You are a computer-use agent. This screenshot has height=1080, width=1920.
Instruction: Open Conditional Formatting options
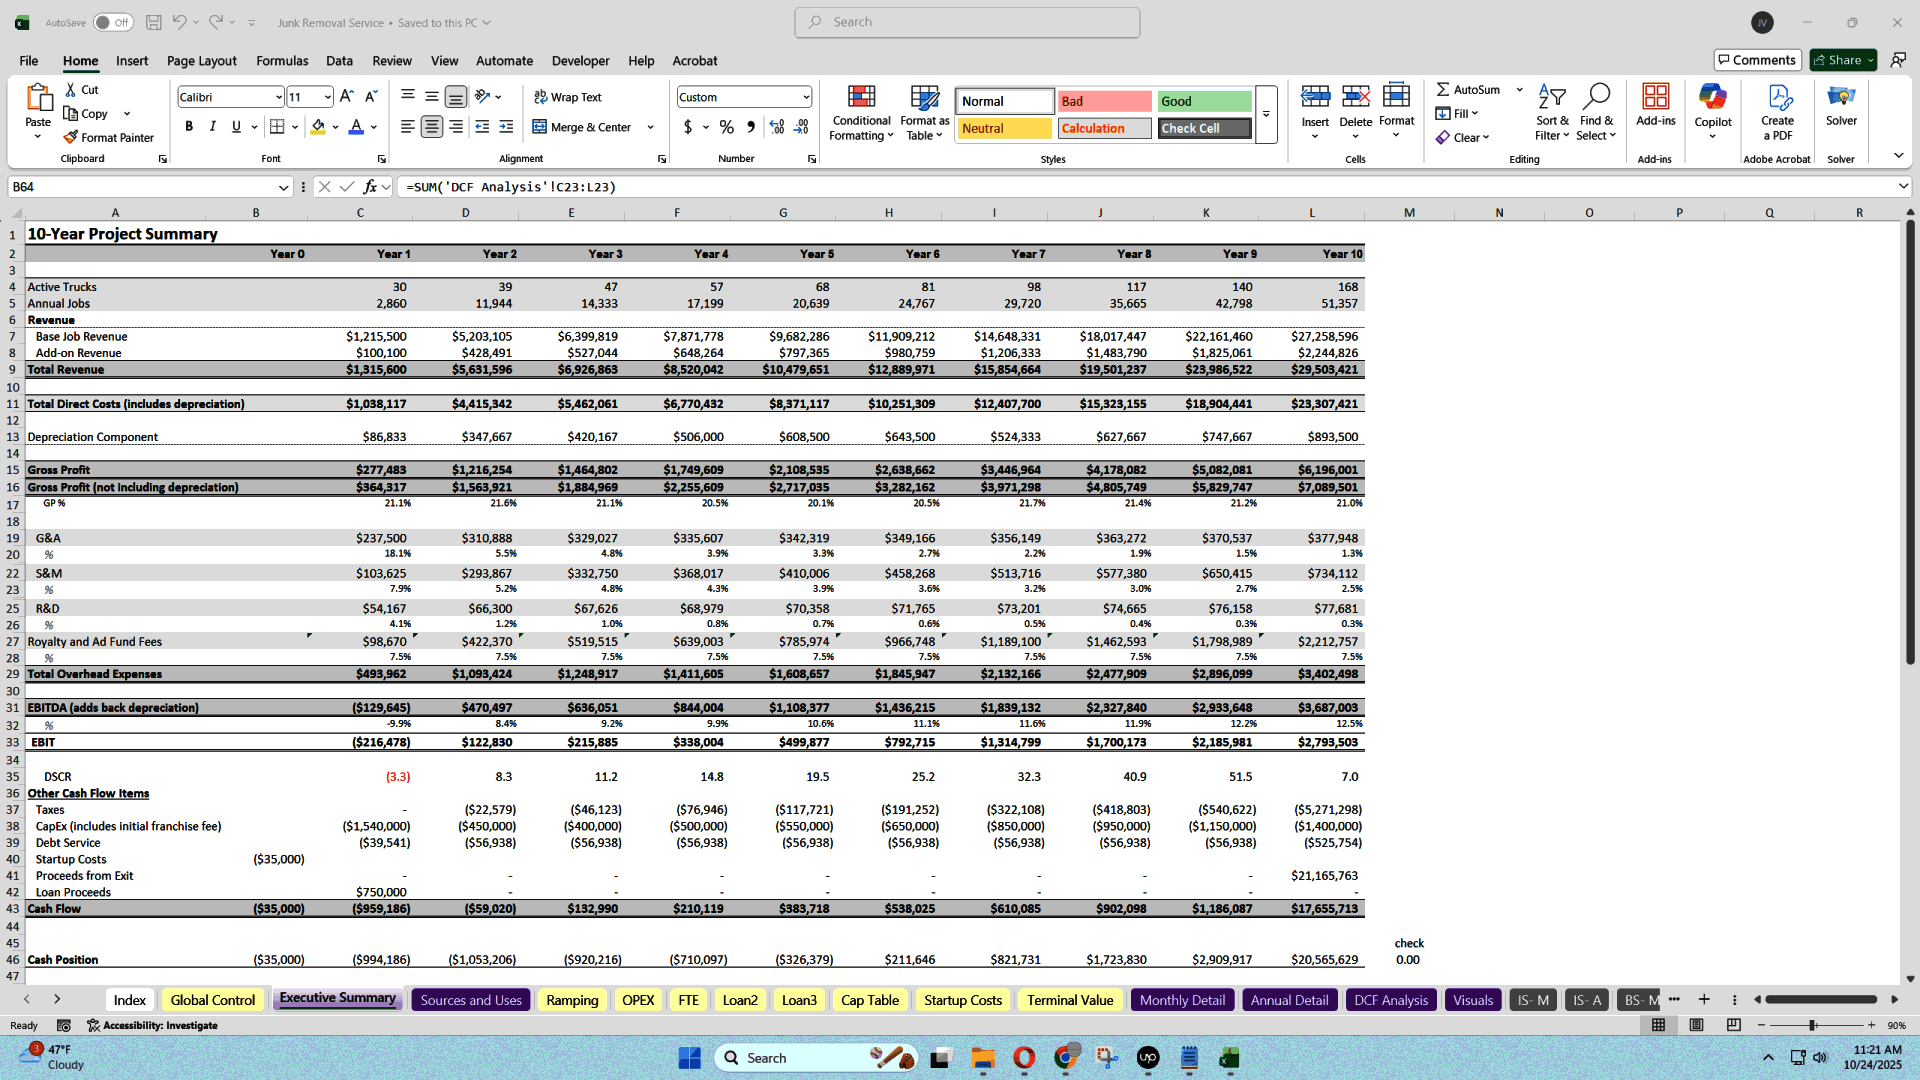[861, 112]
